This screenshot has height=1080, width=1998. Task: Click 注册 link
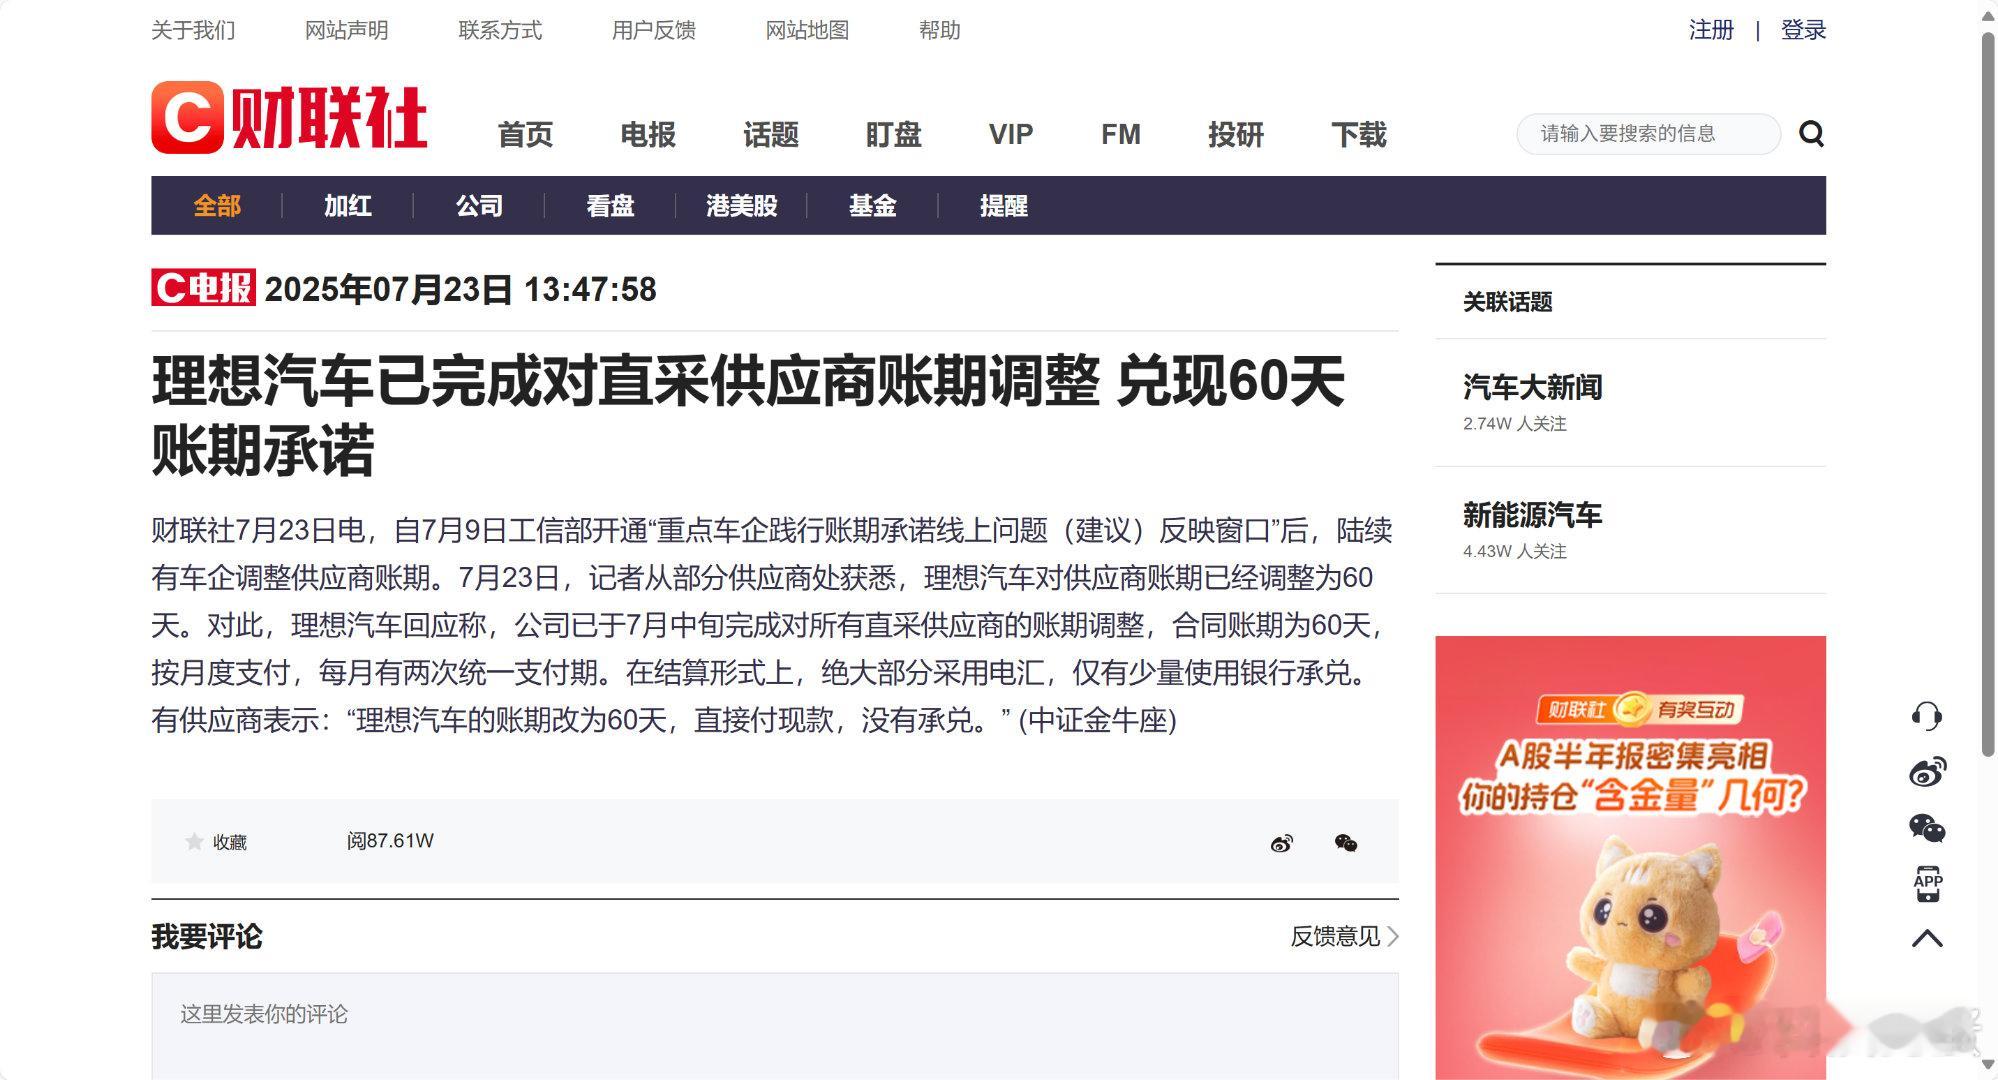tap(1711, 30)
